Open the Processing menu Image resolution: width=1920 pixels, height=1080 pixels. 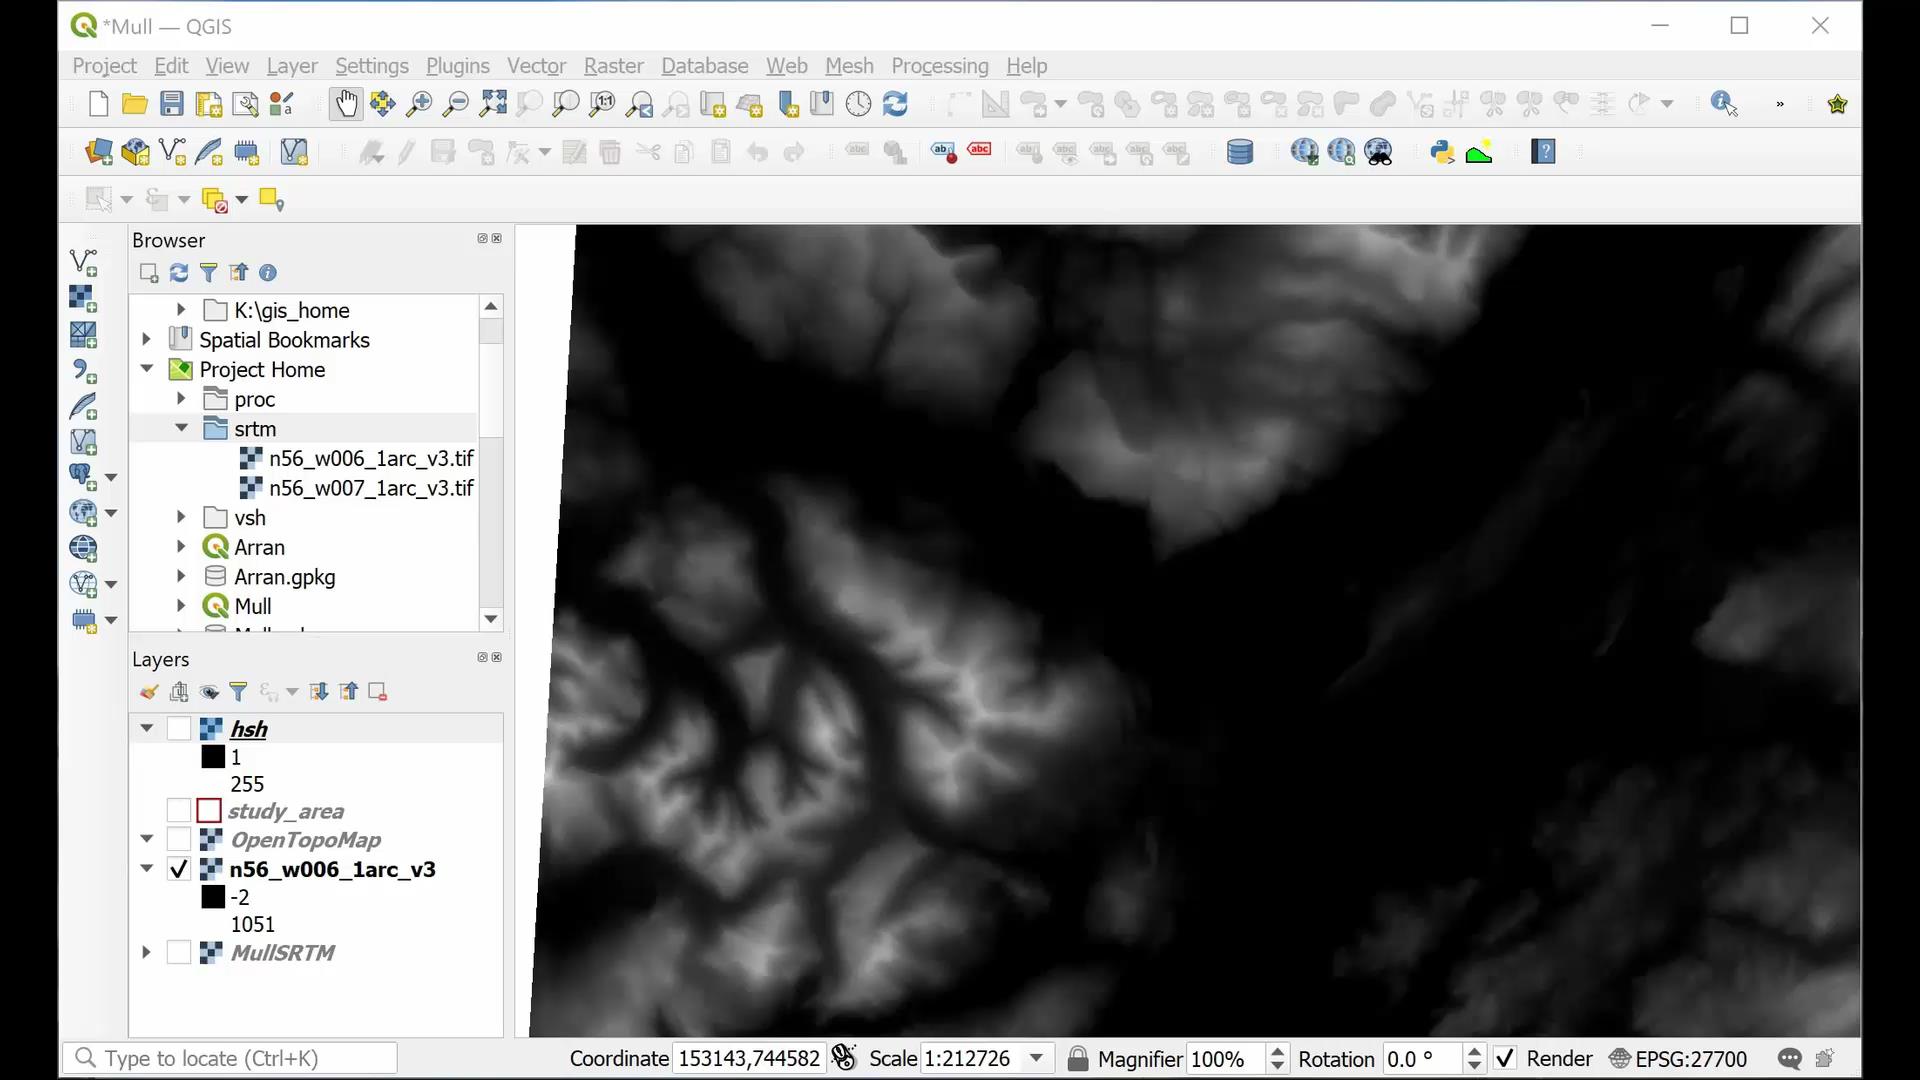coord(939,65)
